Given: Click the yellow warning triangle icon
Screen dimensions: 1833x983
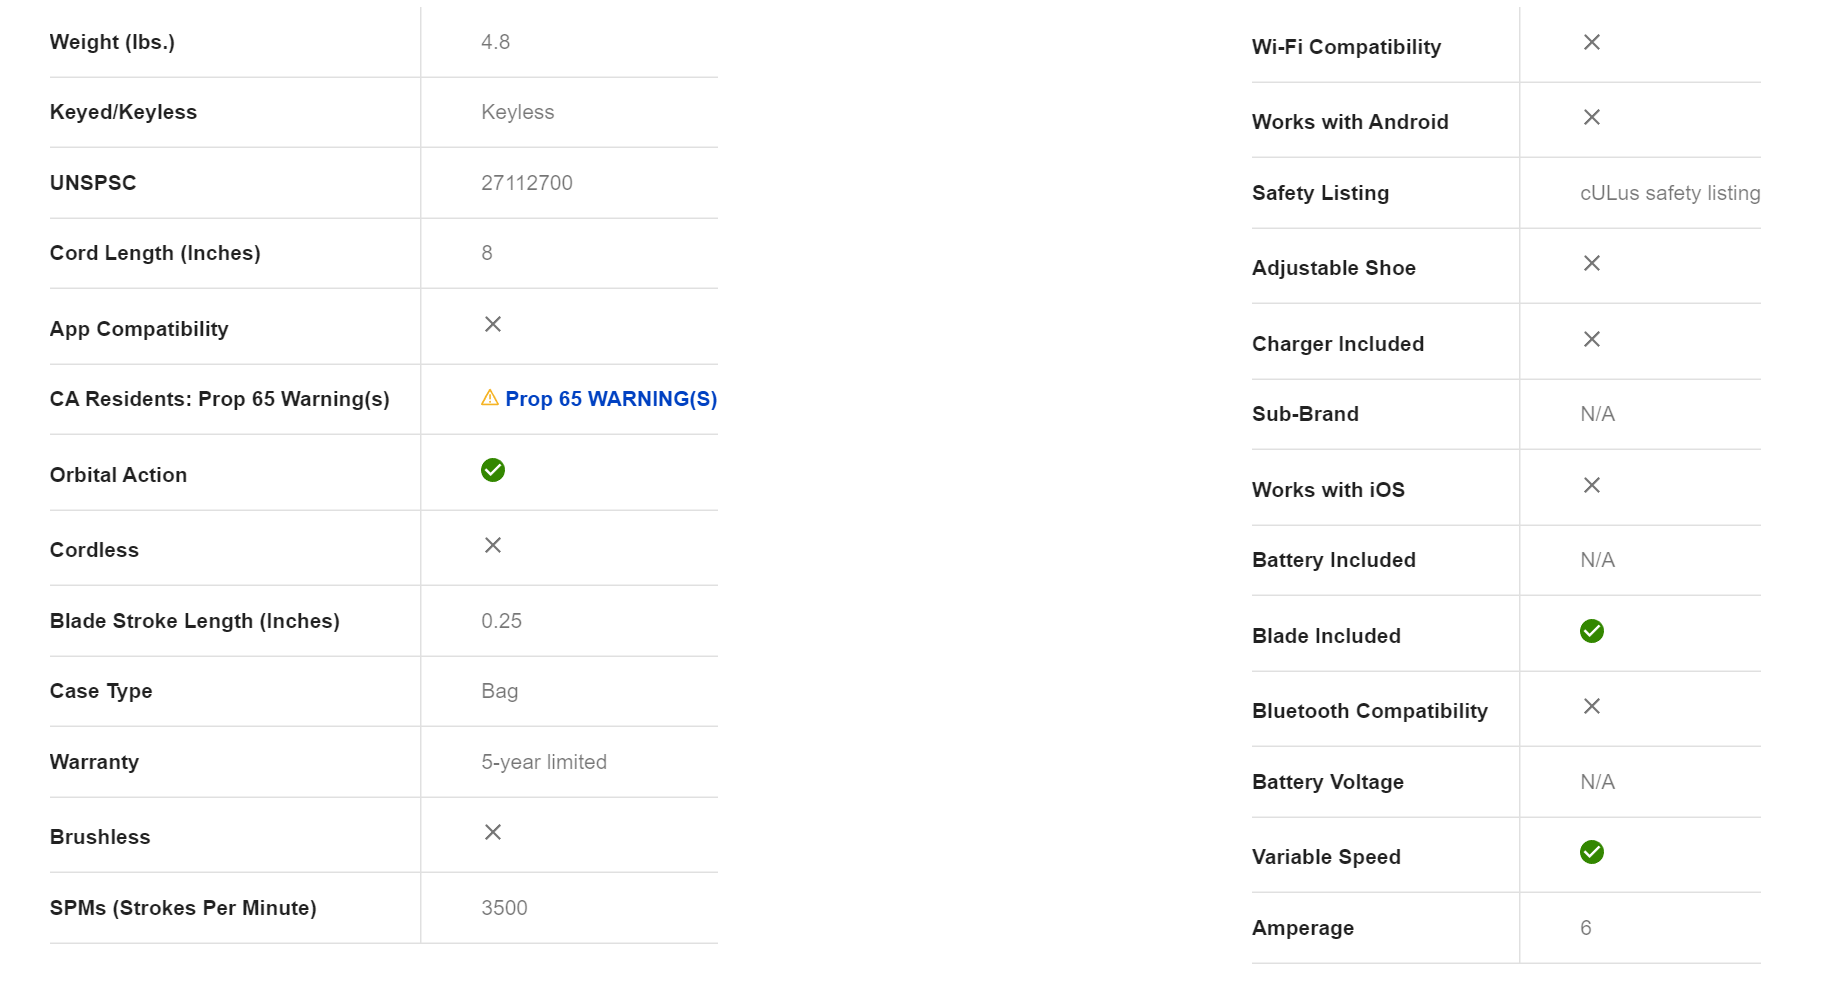Looking at the screenshot, I should [490, 398].
